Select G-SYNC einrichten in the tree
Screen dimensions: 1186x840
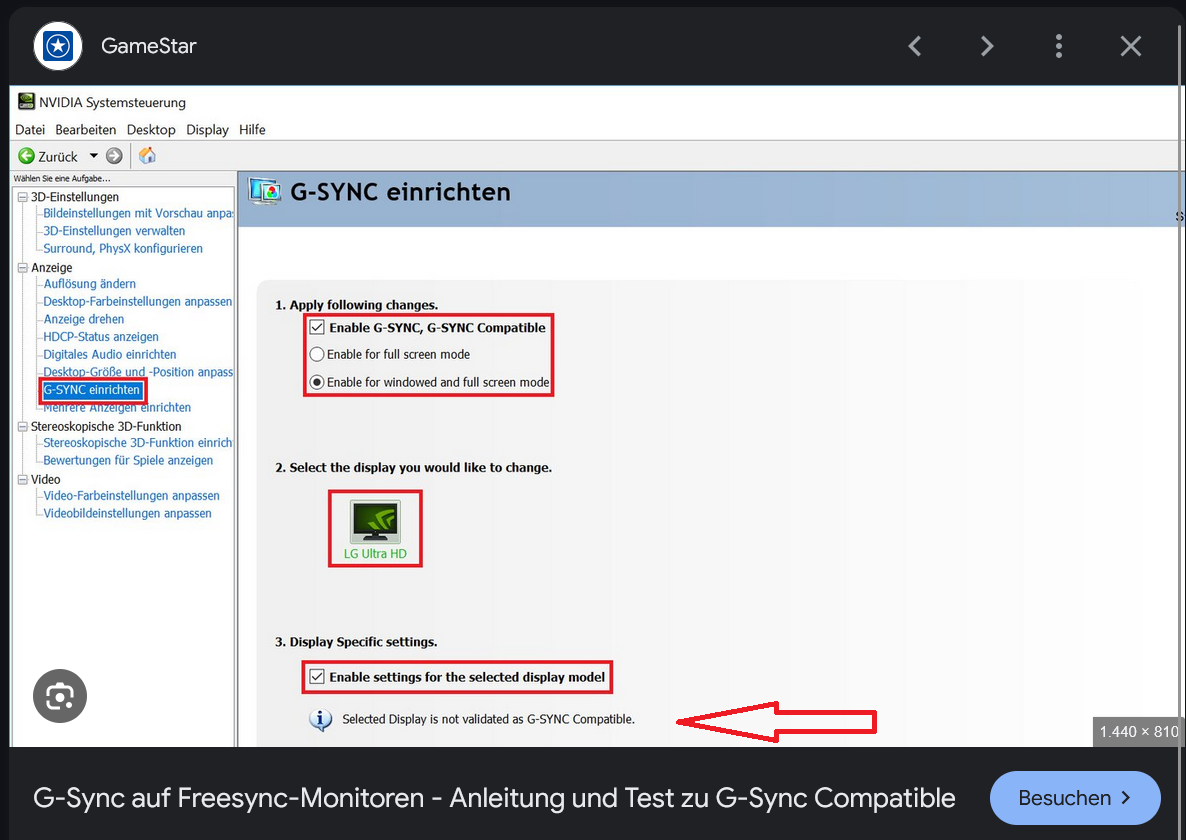point(92,389)
